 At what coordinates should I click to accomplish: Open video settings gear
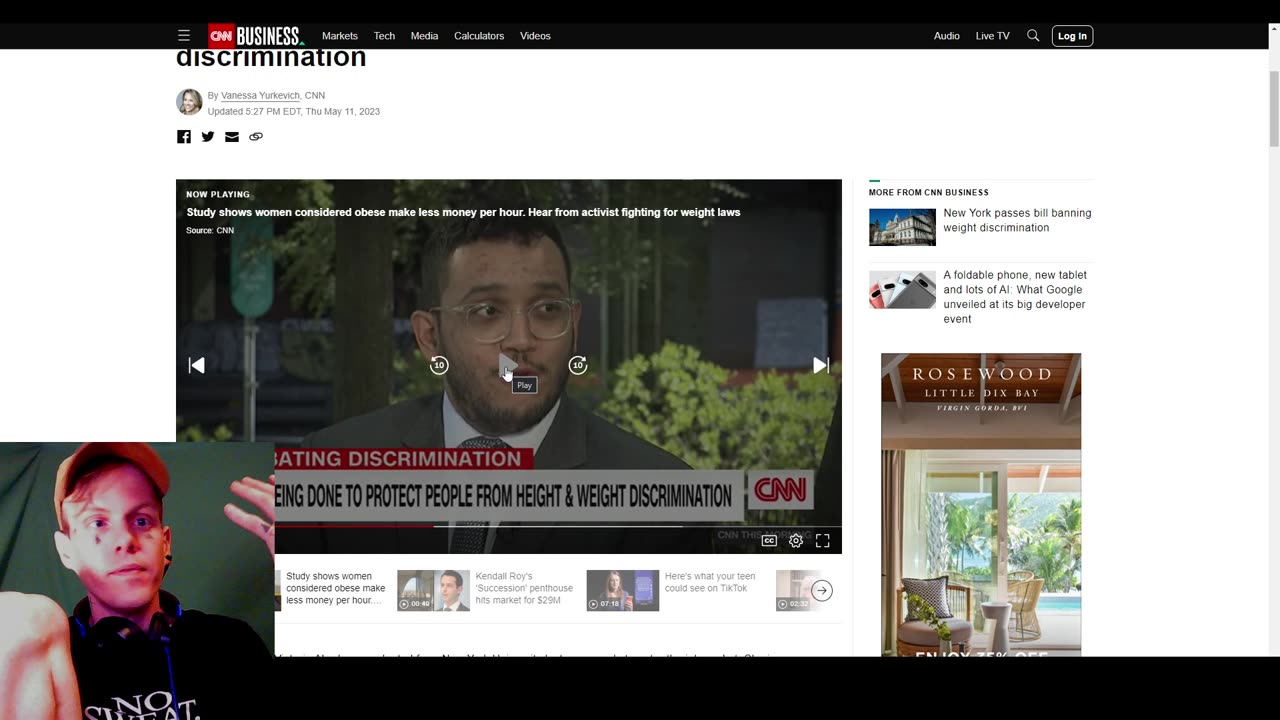coord(796,541)
